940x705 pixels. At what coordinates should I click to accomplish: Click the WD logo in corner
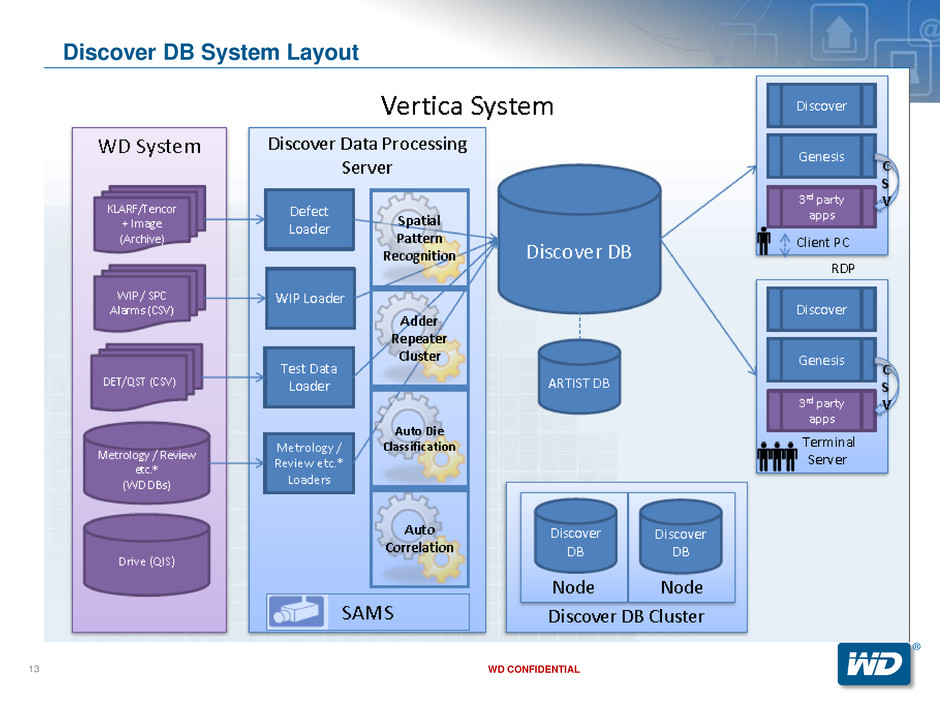pyautogui.click(x=874, y=663)
